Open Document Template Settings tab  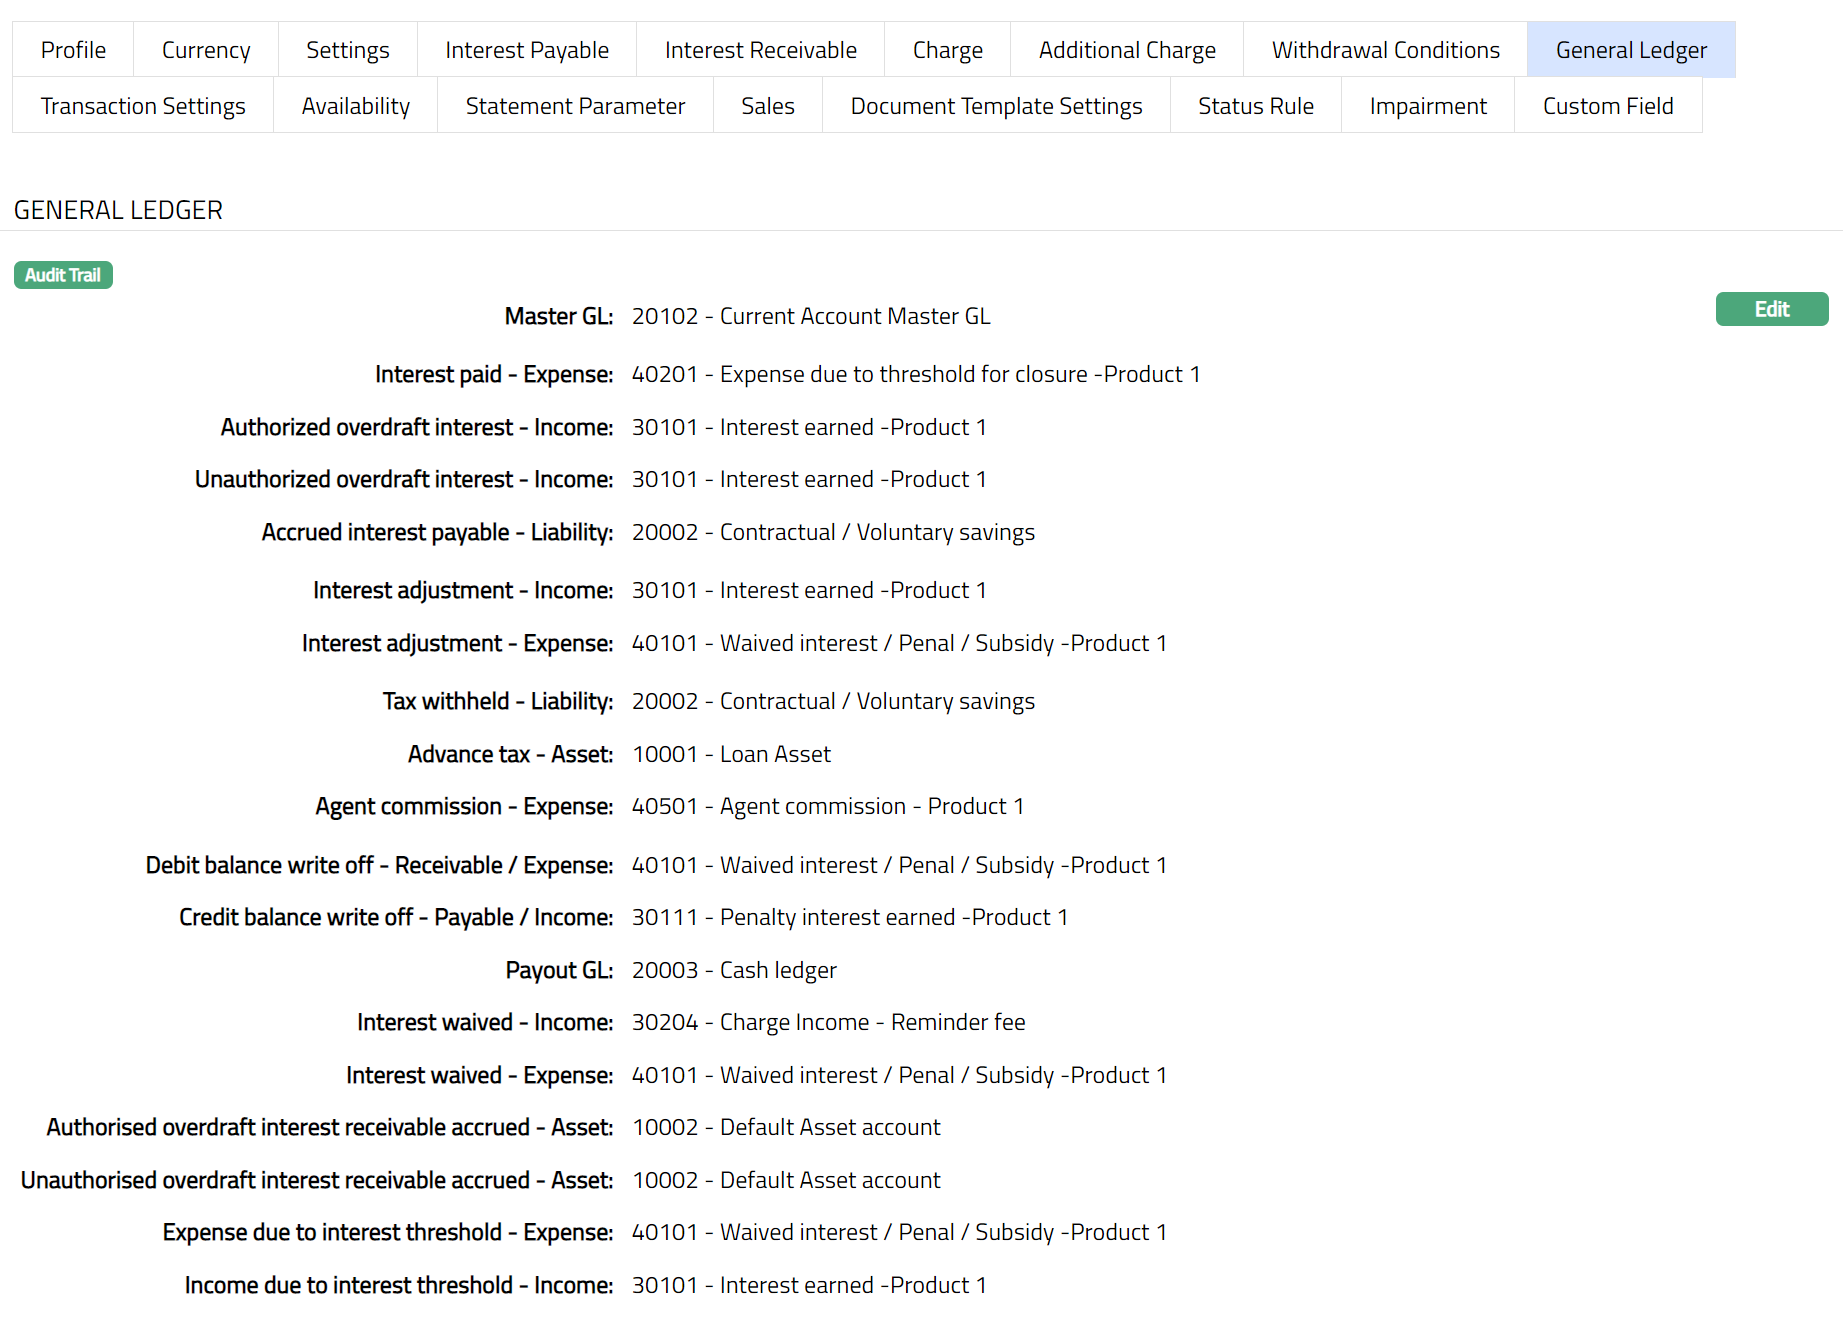(x=996, y=106)
